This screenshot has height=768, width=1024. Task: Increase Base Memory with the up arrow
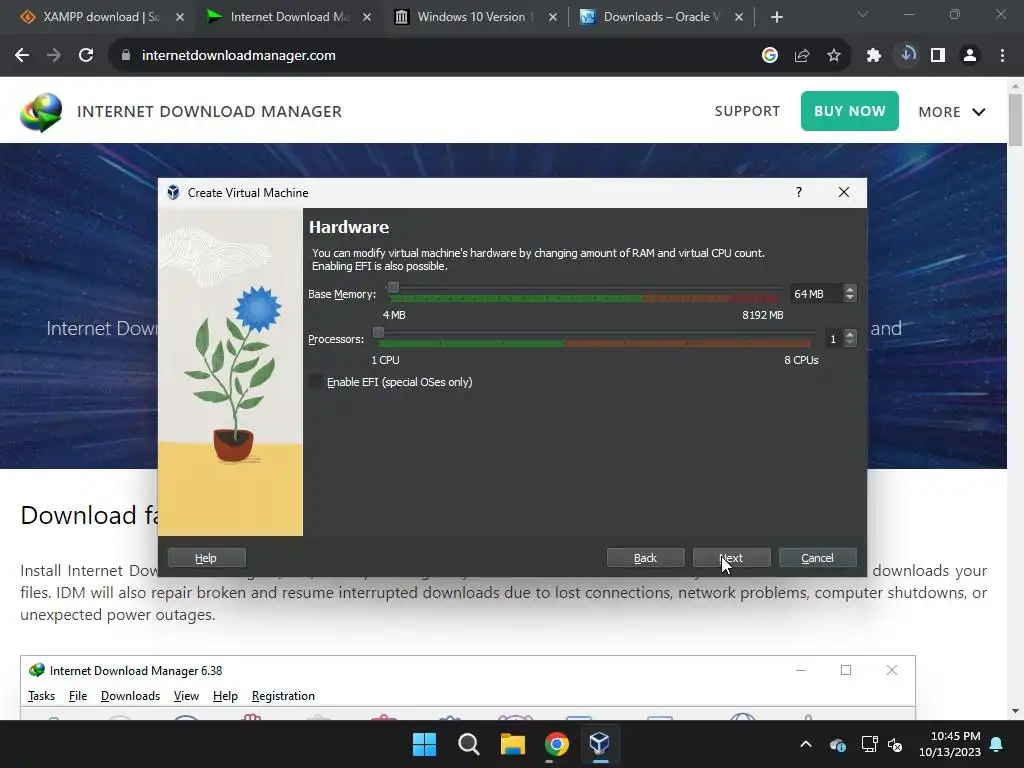coord(850,289)
